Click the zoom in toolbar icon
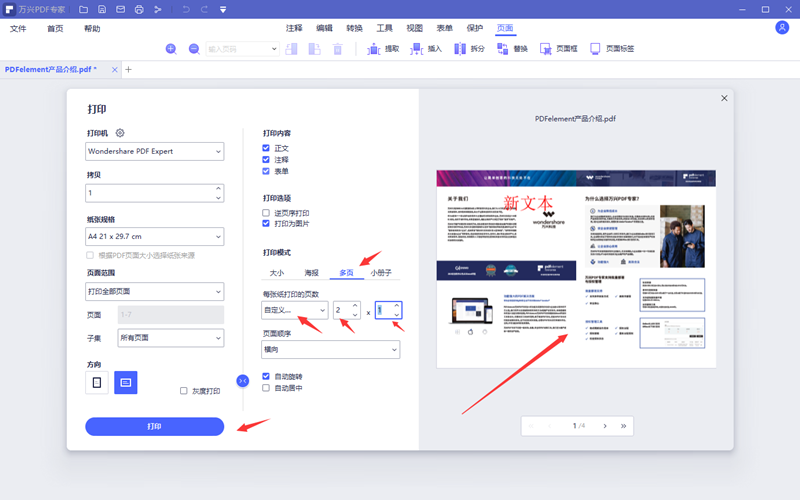The image size is (800, 500). tap(171, 49)
